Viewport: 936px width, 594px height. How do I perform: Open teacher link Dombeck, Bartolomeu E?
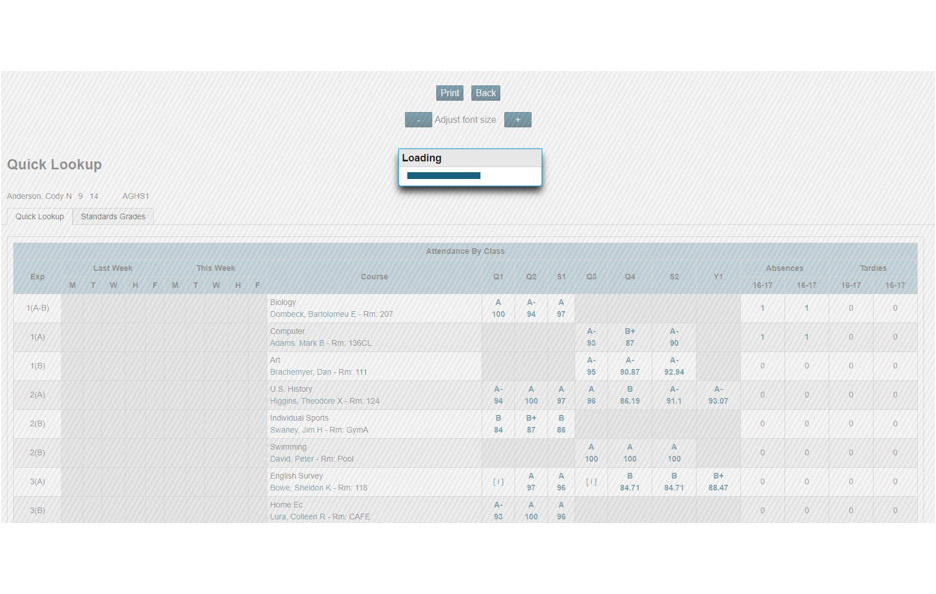[x=303, y=315]
